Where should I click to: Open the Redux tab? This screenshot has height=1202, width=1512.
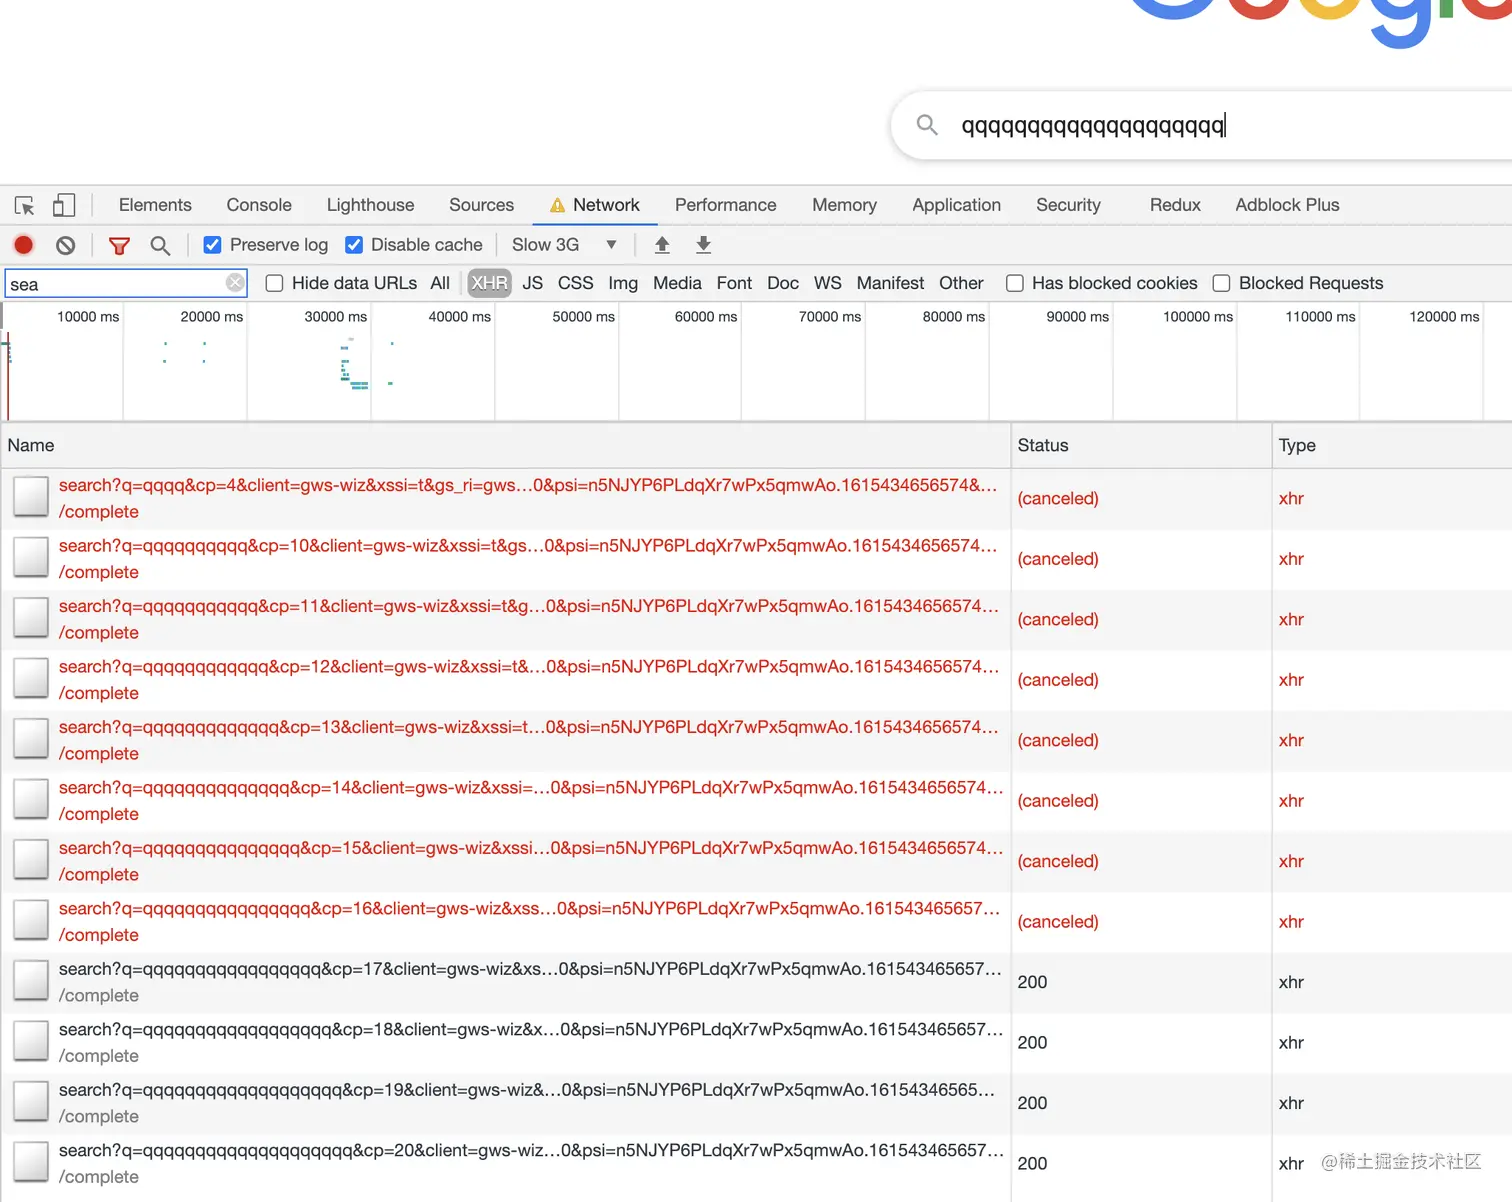(x=1175, y=205)
